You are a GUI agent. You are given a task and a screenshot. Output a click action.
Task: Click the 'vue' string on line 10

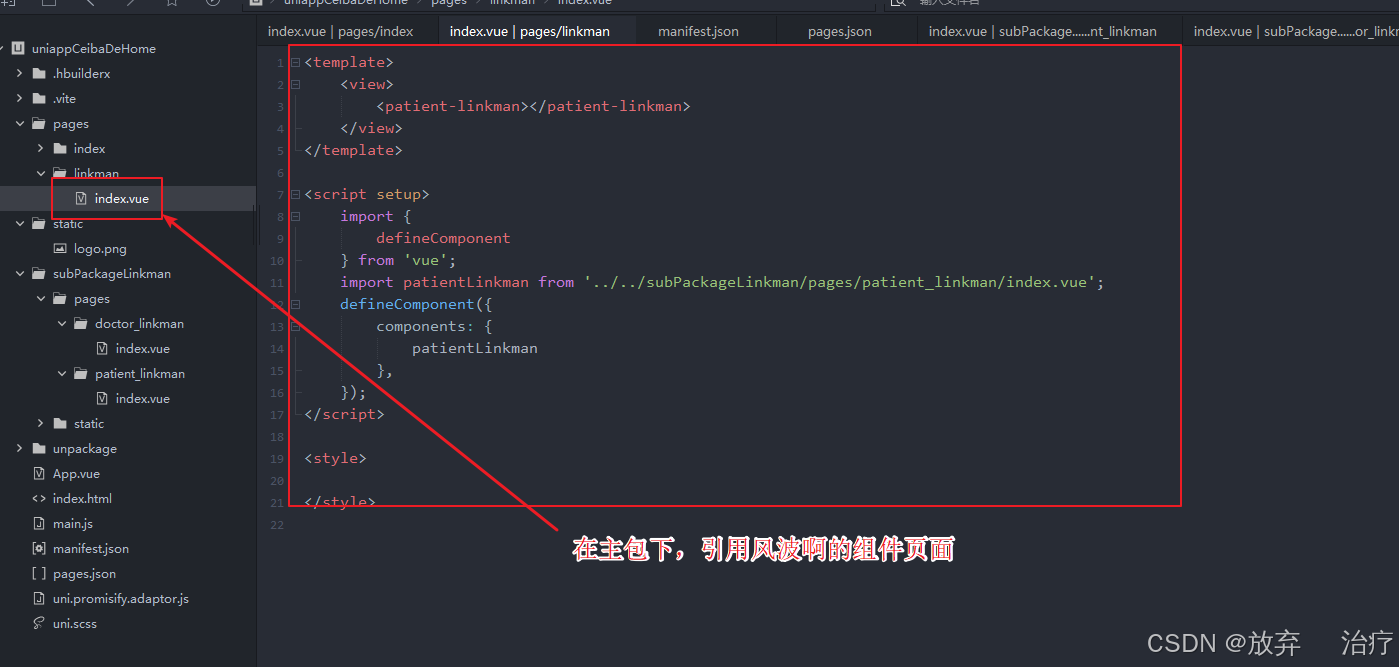click(425, 260)
